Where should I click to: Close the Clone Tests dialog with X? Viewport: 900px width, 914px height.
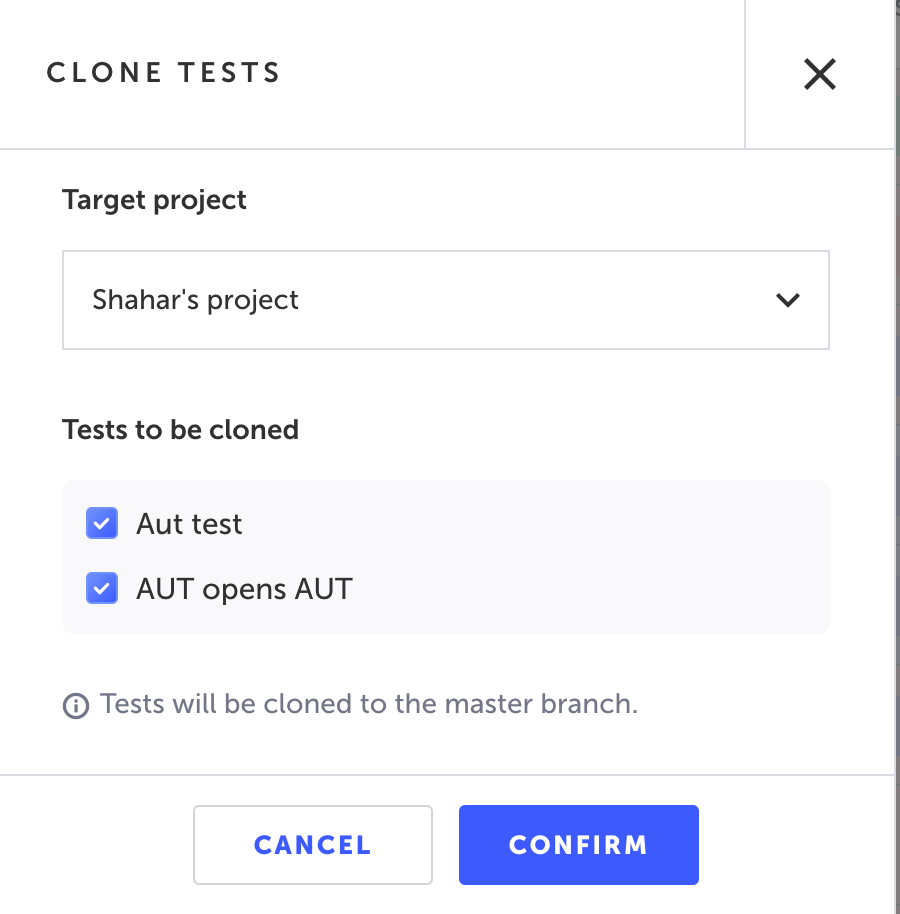coord(819,74)
